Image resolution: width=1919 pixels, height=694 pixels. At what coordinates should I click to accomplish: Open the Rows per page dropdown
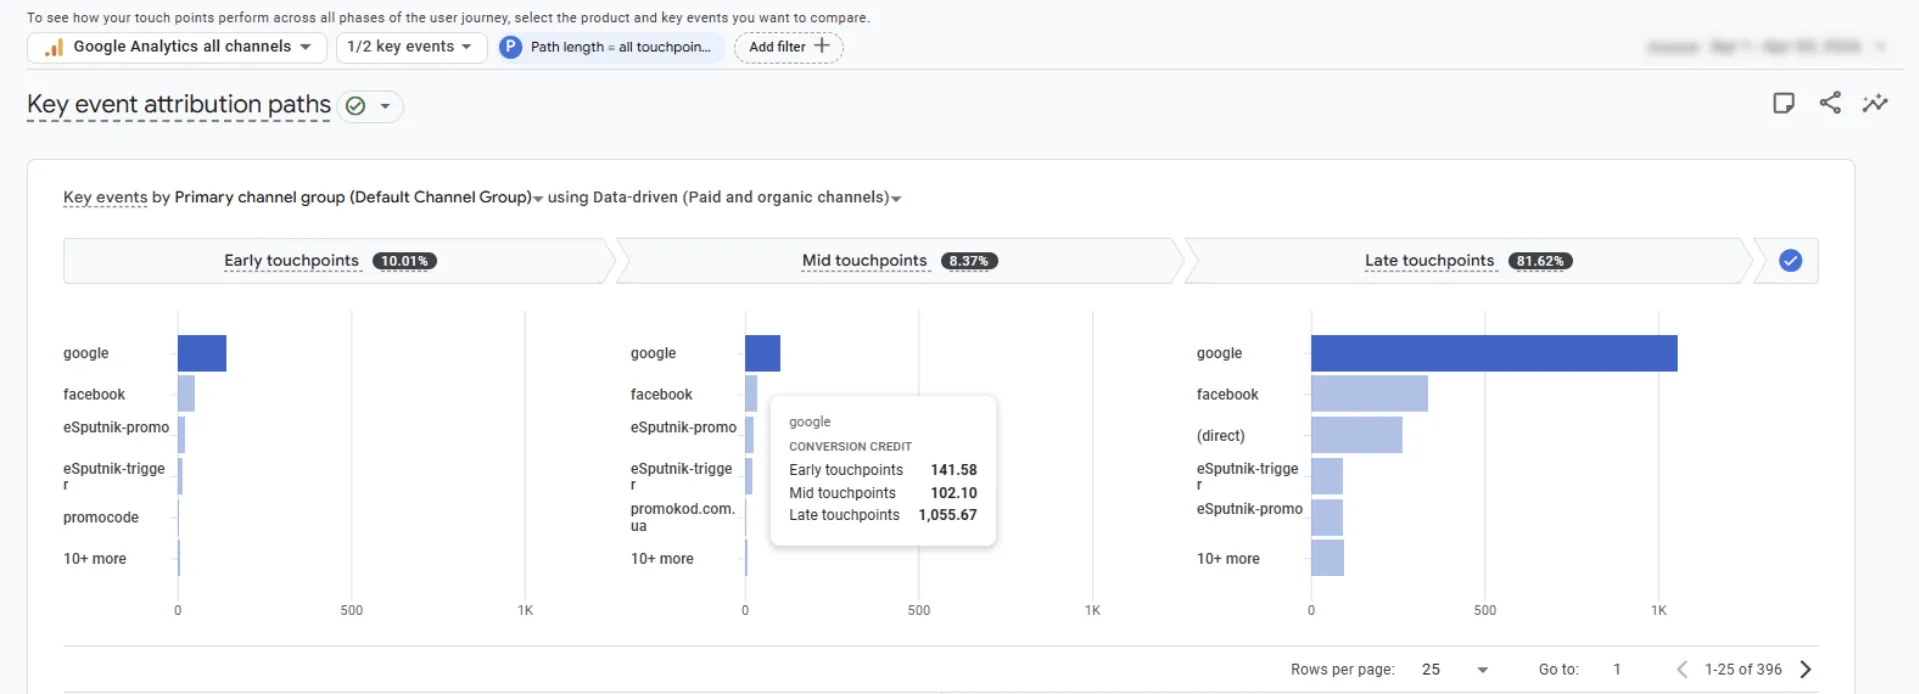[1455, 669]
